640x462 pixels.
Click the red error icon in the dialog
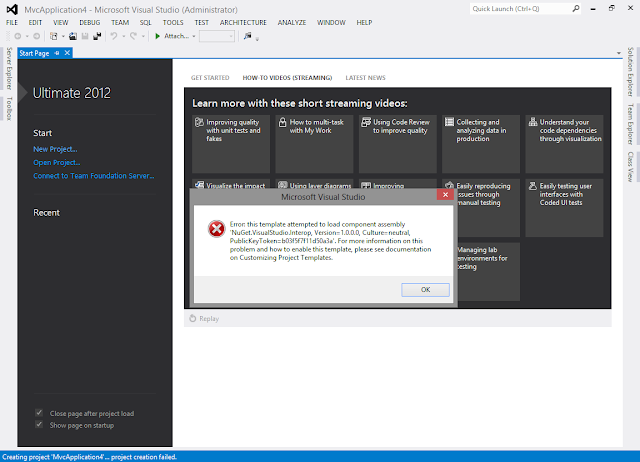pyautogui.click(x=216, y=229)
